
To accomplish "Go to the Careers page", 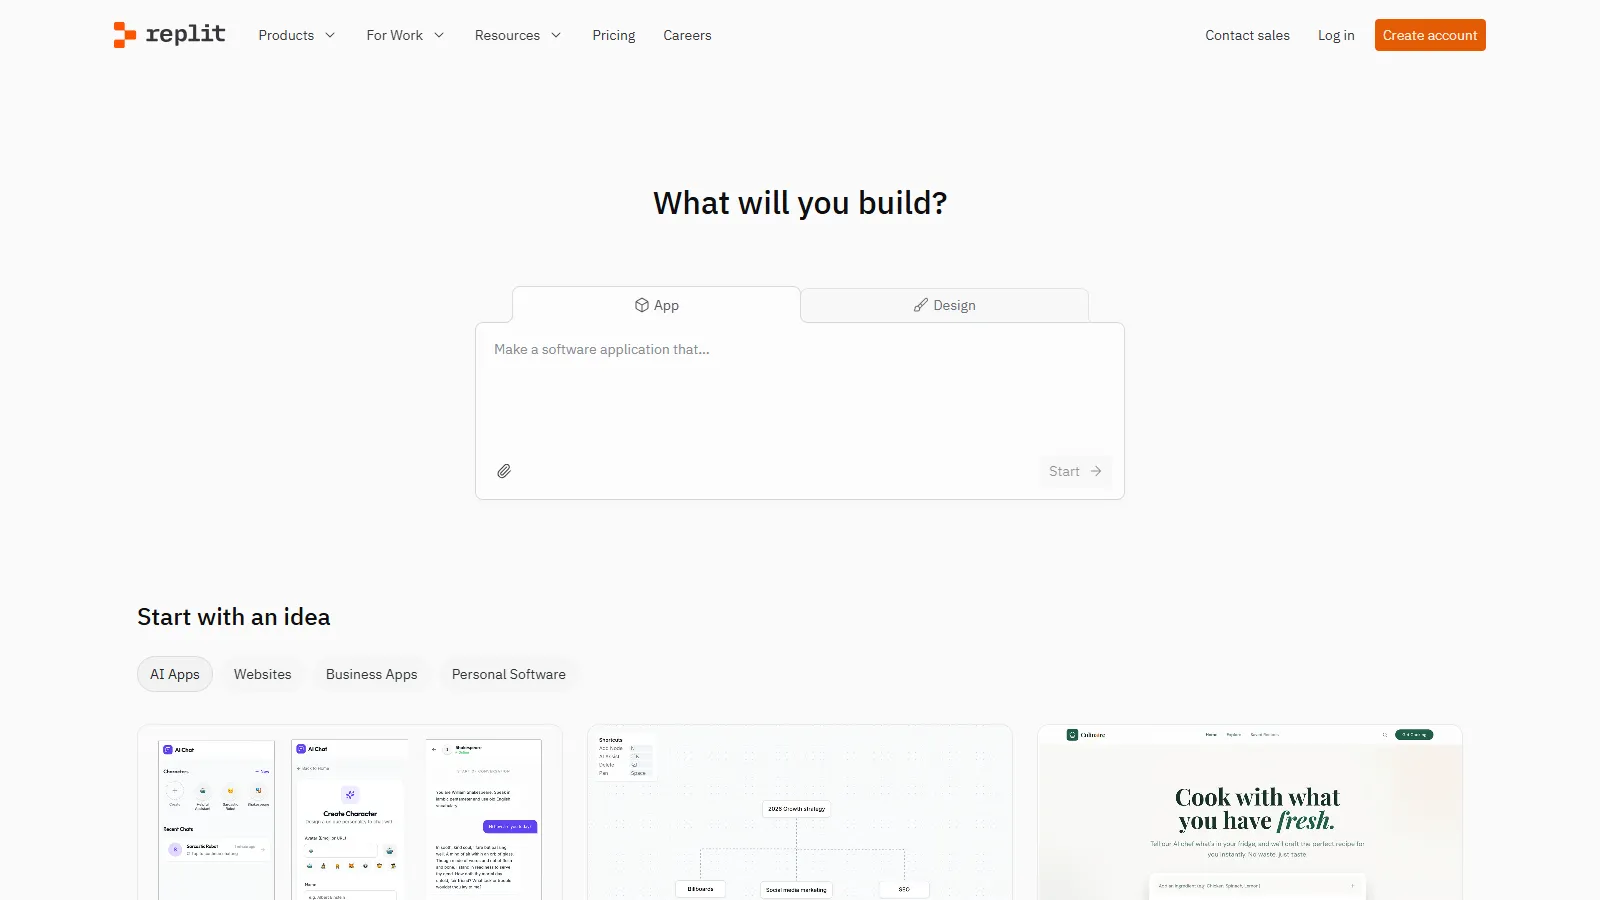I will click(687, 35).
